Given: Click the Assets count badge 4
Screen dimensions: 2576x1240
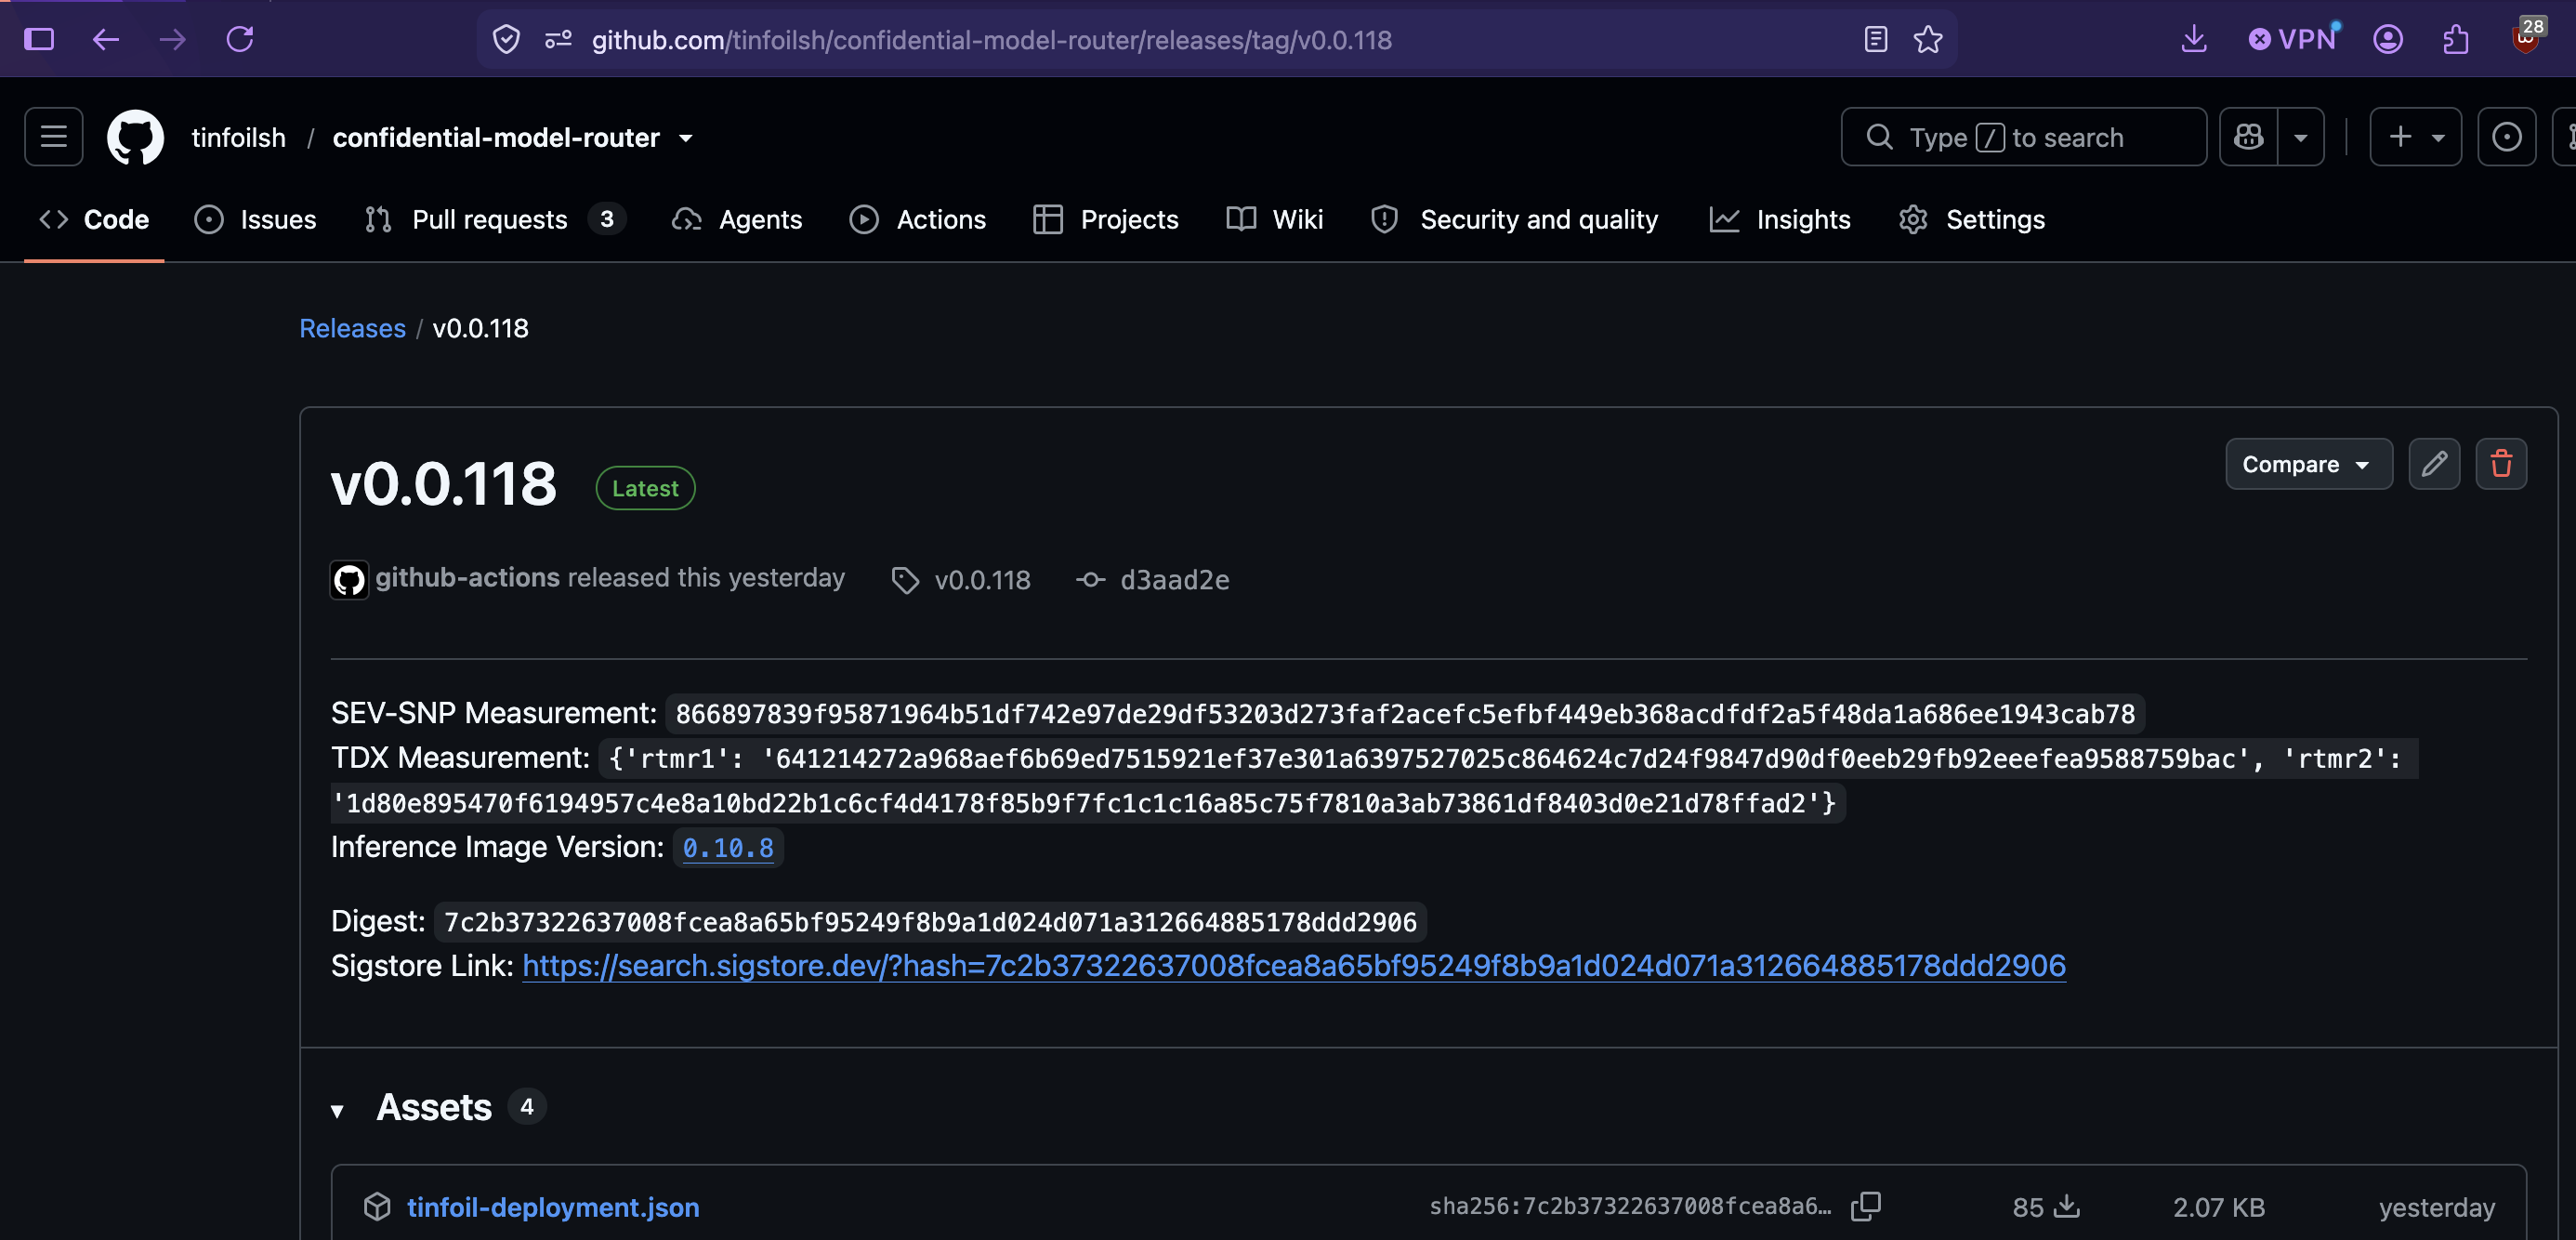Looking at the screenshot, I should coord(526,1107).
